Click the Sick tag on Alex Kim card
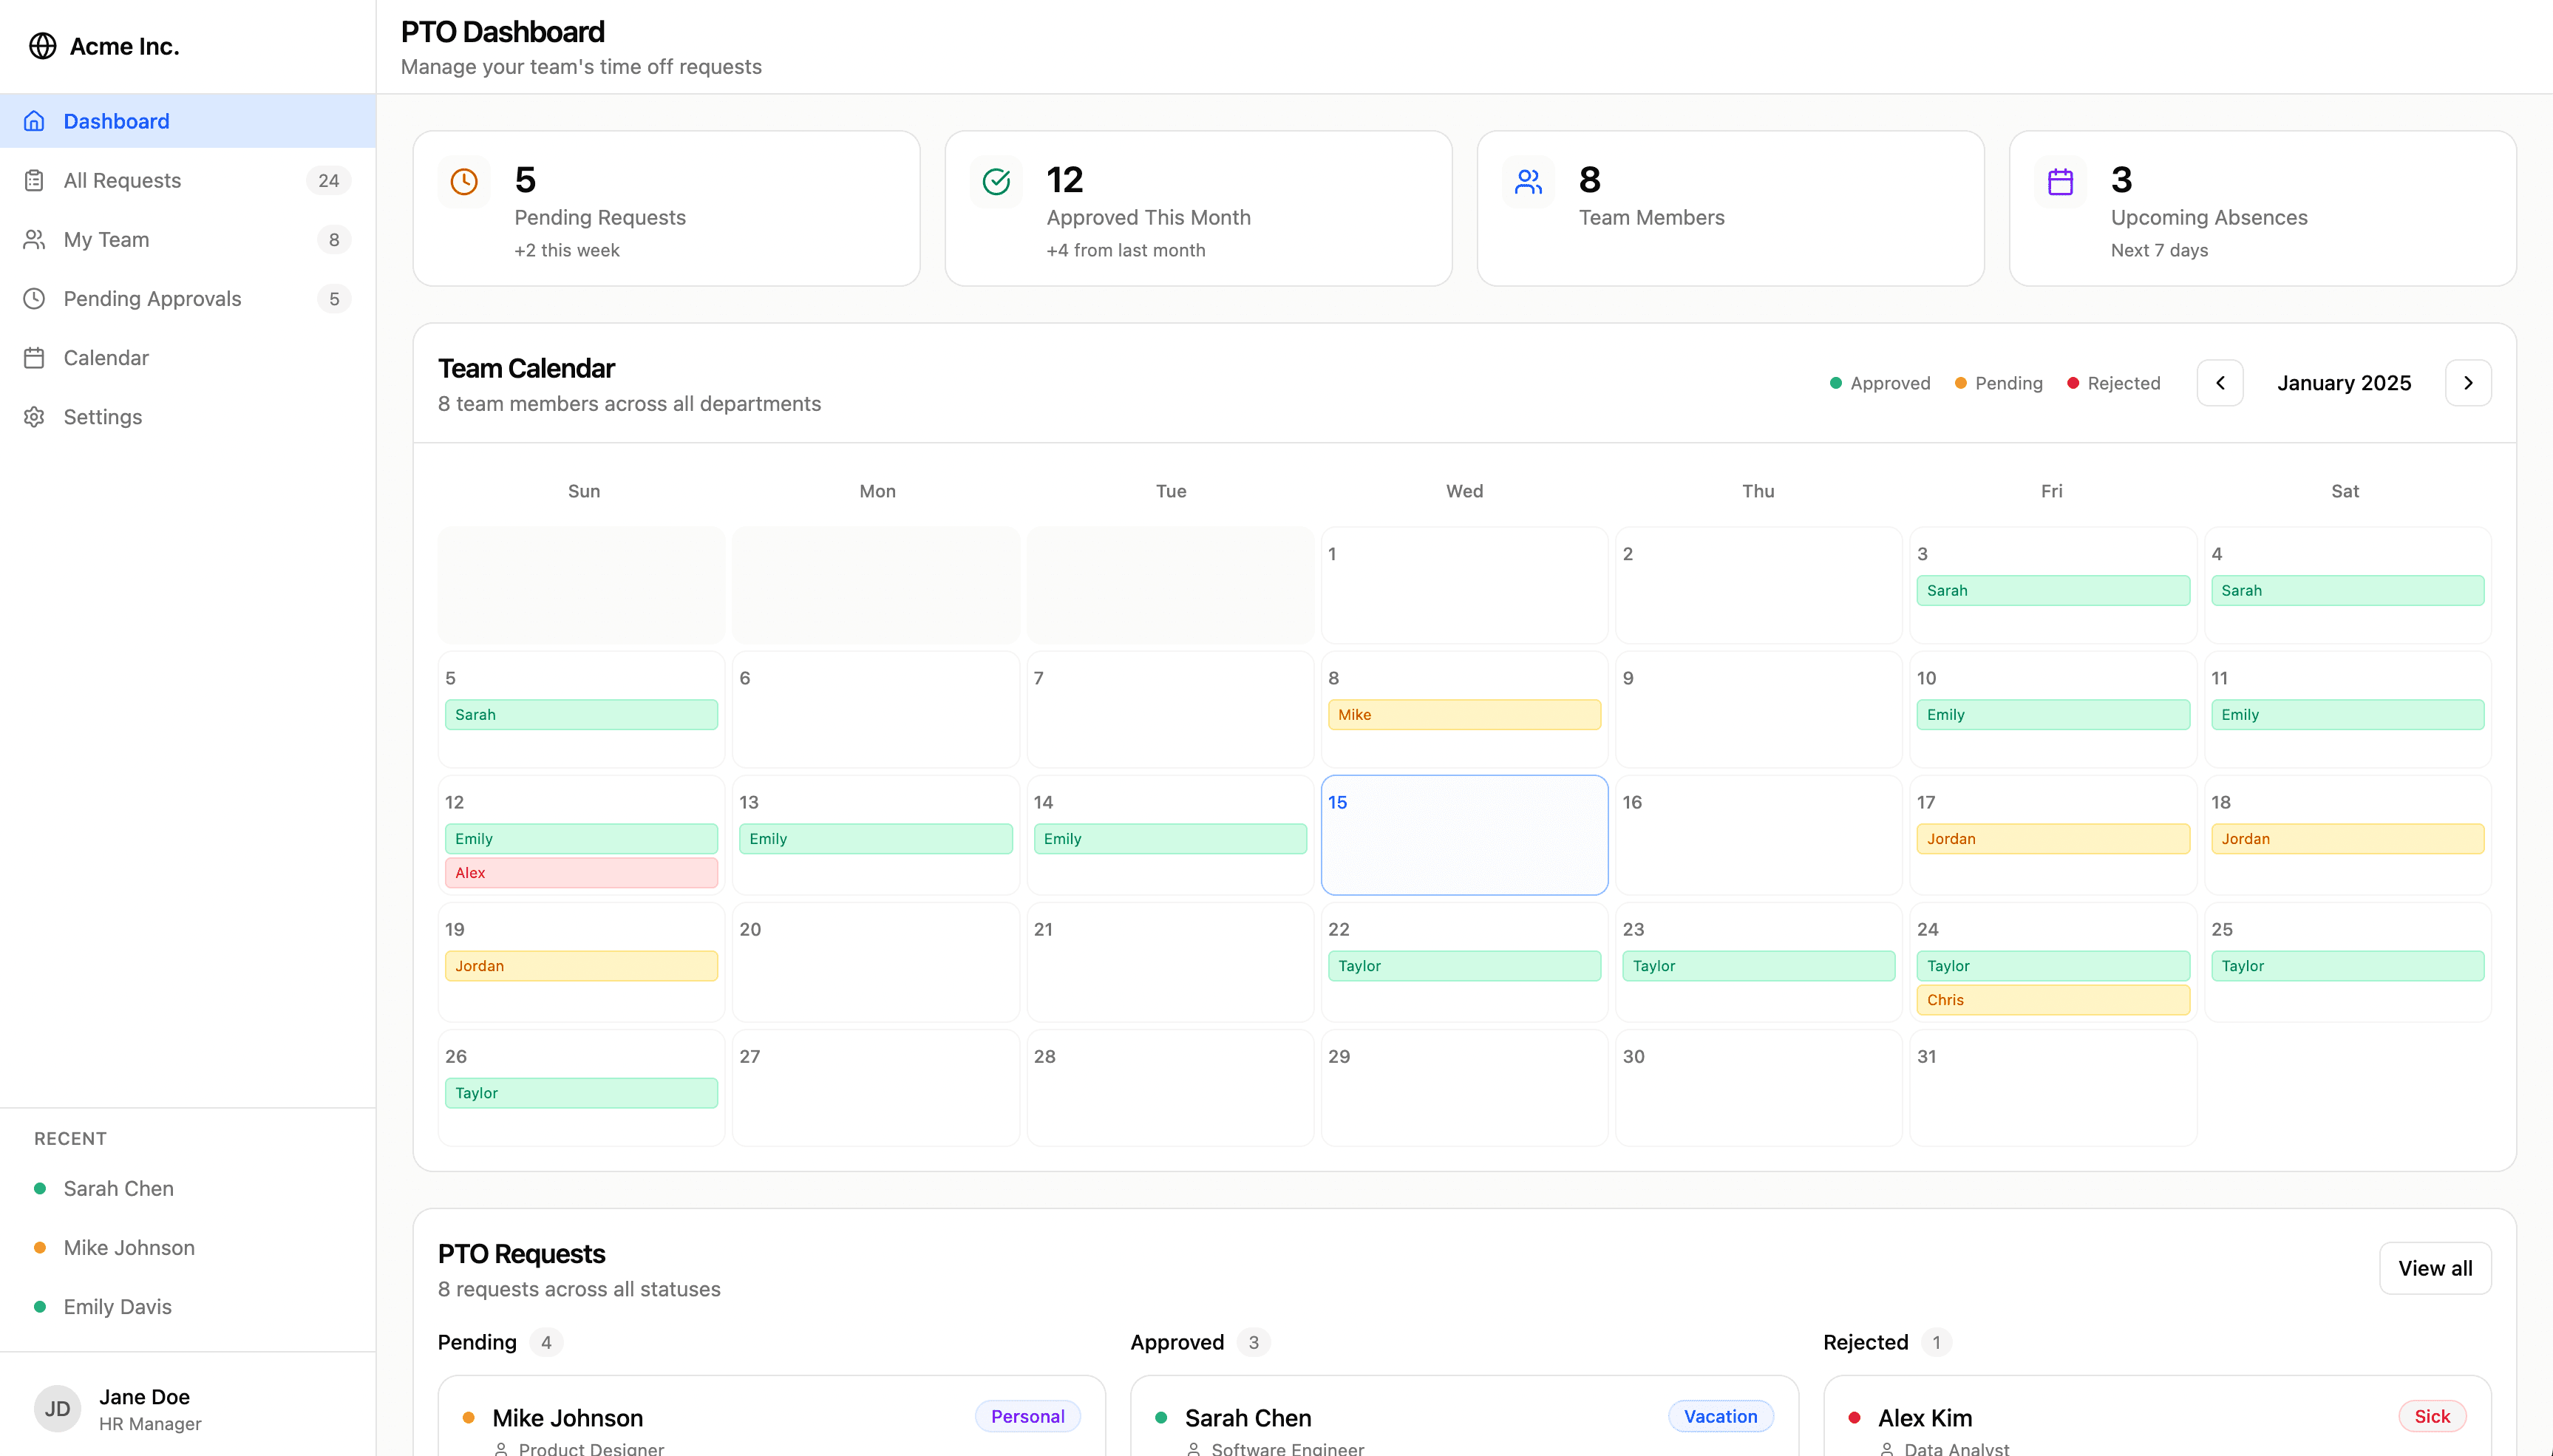Image resolution: width=2553 pixels, height=1456 pixels. (x=2432, y=1416)
